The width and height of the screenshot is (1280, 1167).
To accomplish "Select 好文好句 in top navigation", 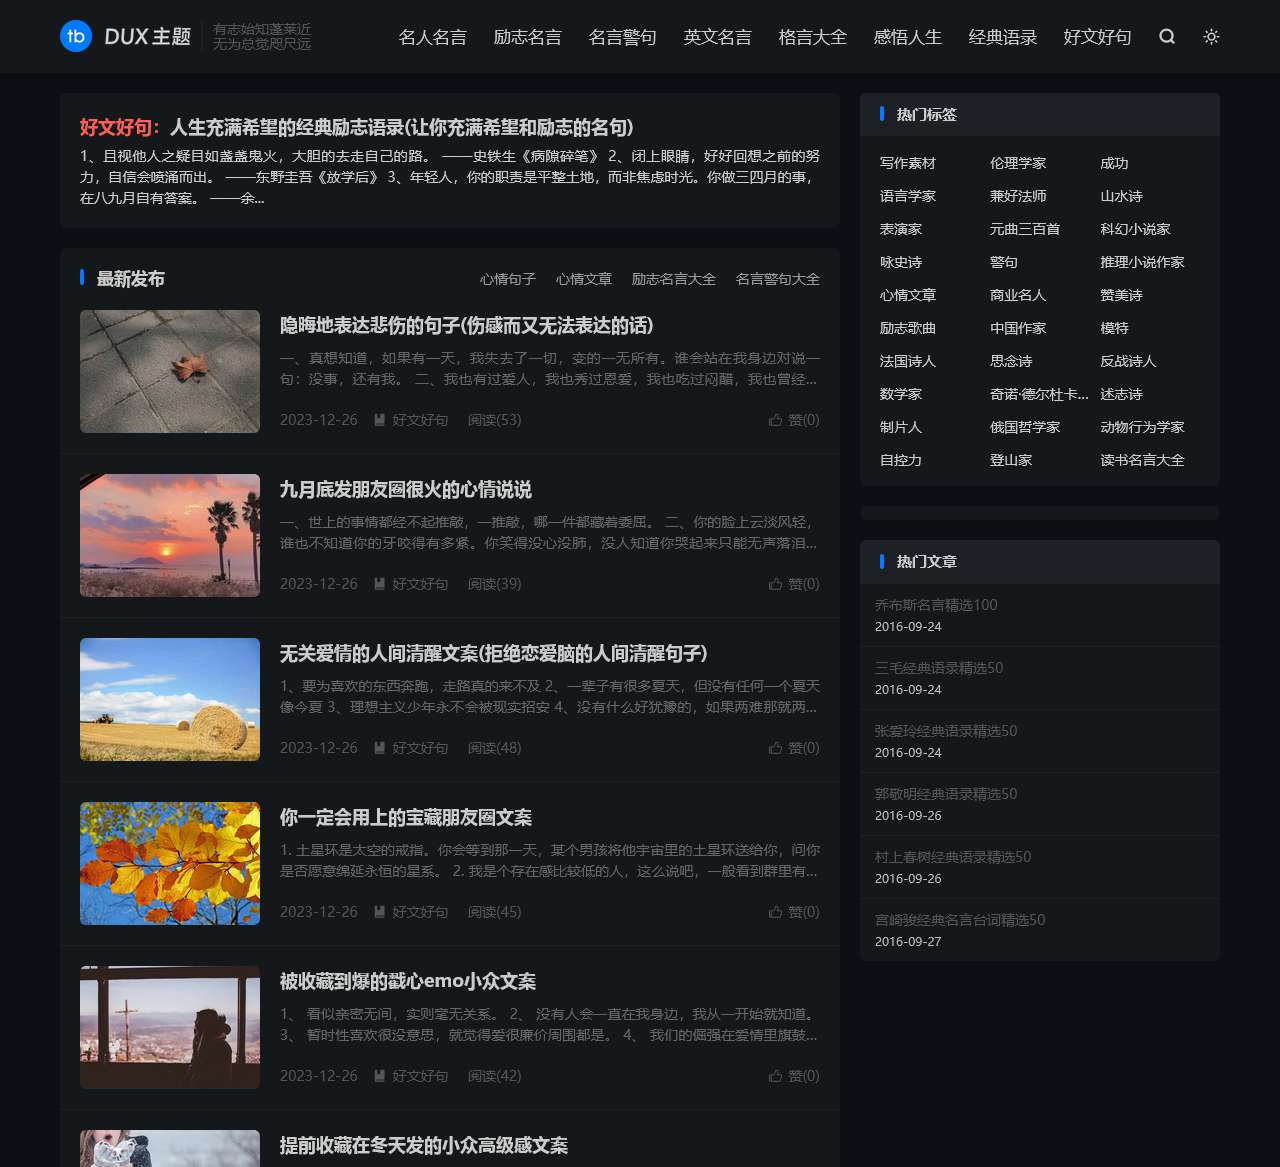I will [1097, 37].
